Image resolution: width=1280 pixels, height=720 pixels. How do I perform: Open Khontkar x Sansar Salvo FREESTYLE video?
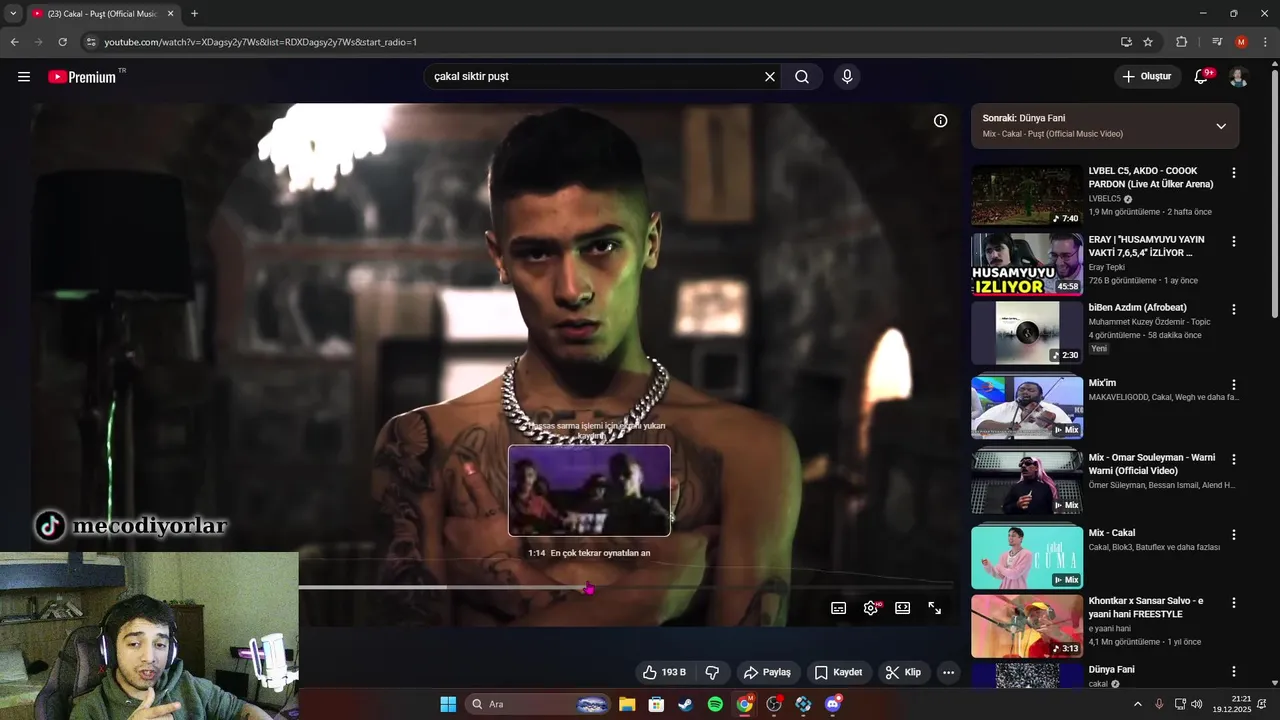[1146, 608]
